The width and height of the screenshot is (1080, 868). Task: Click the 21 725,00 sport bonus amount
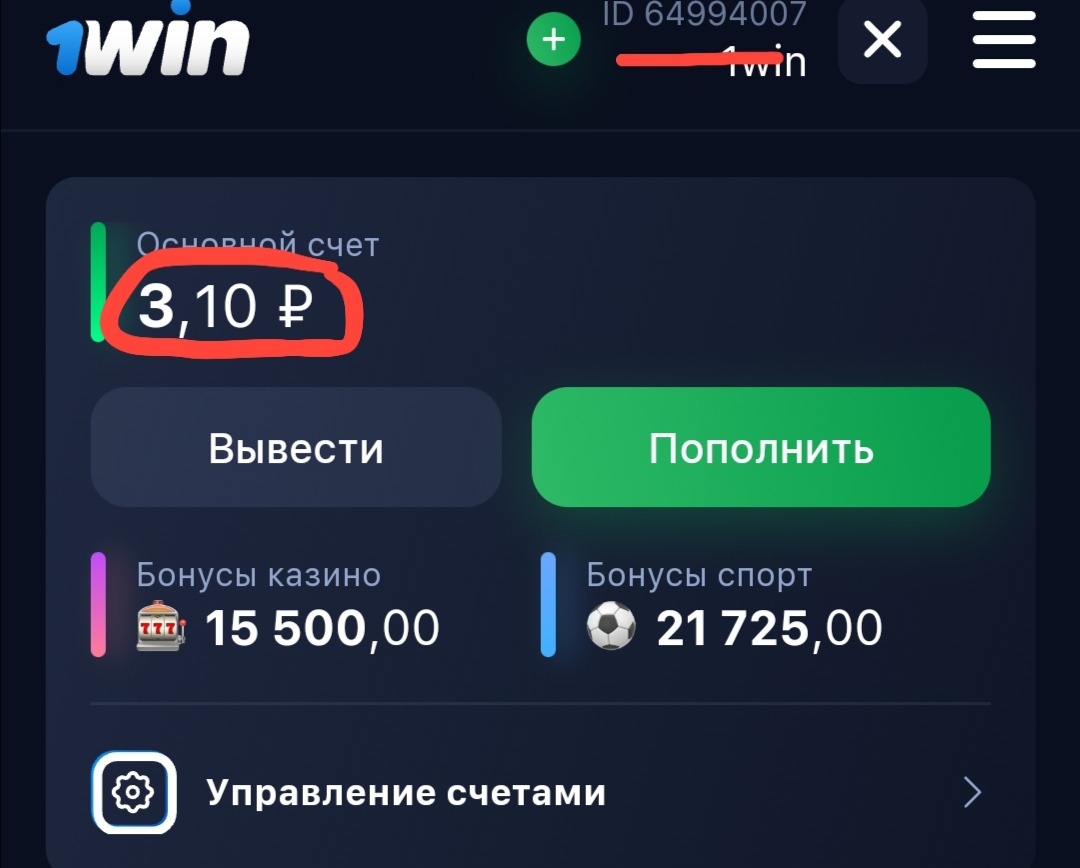[x=769, y=628]
